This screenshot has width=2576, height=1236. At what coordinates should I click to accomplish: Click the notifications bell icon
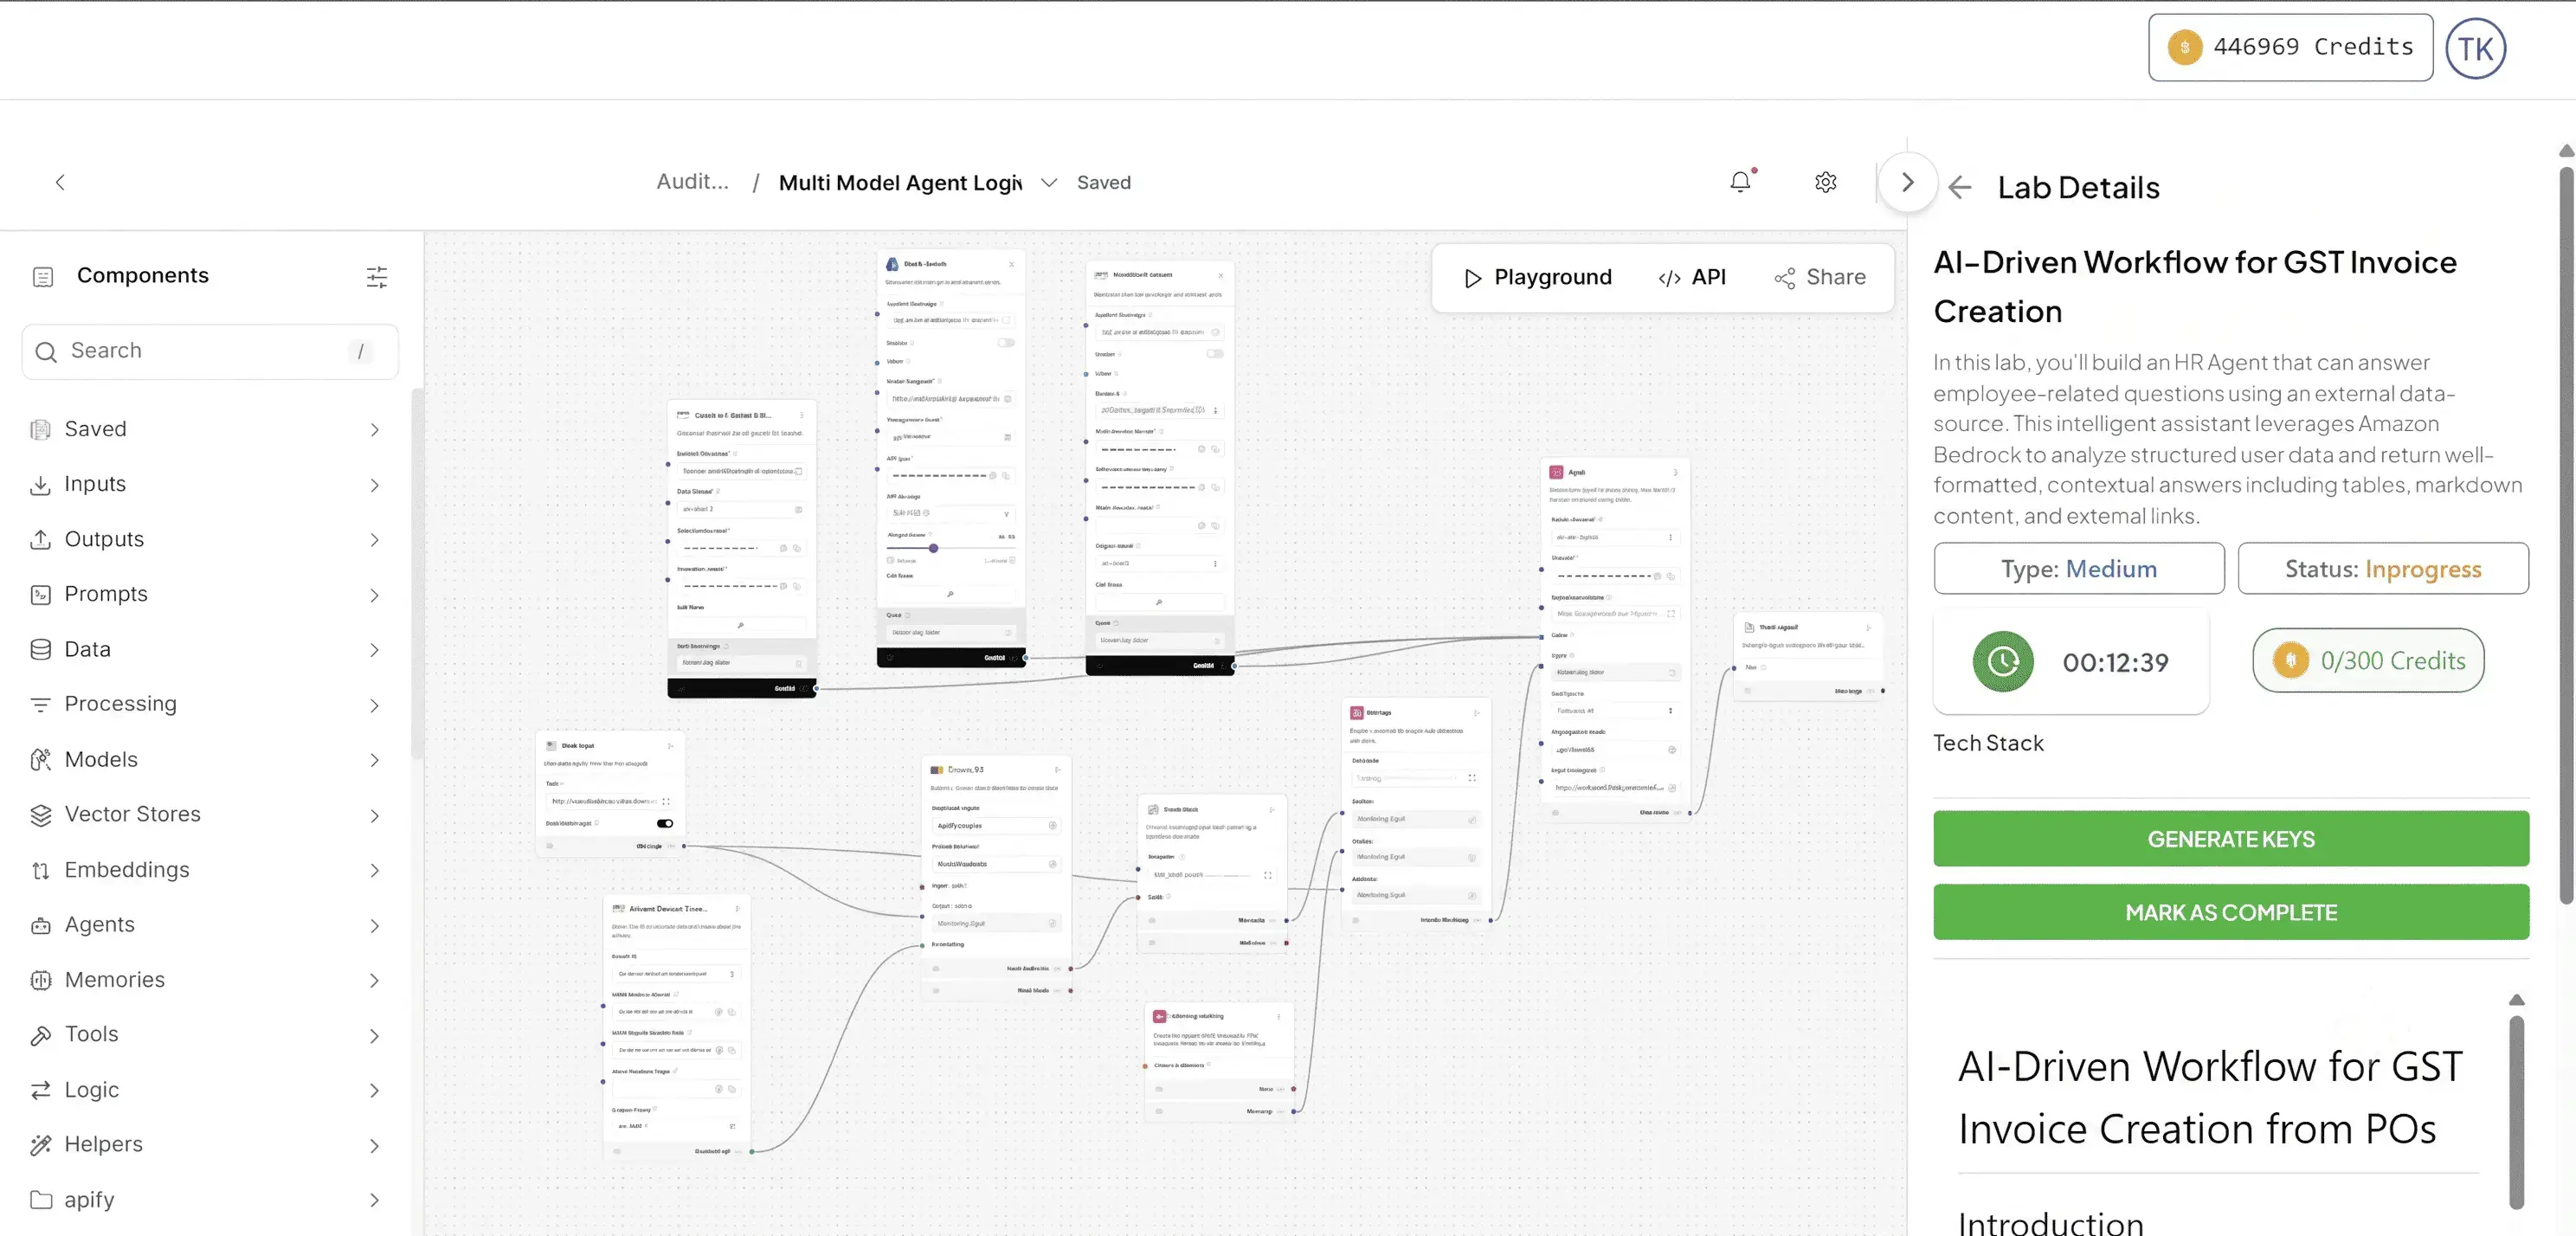tap(1740, 182)
